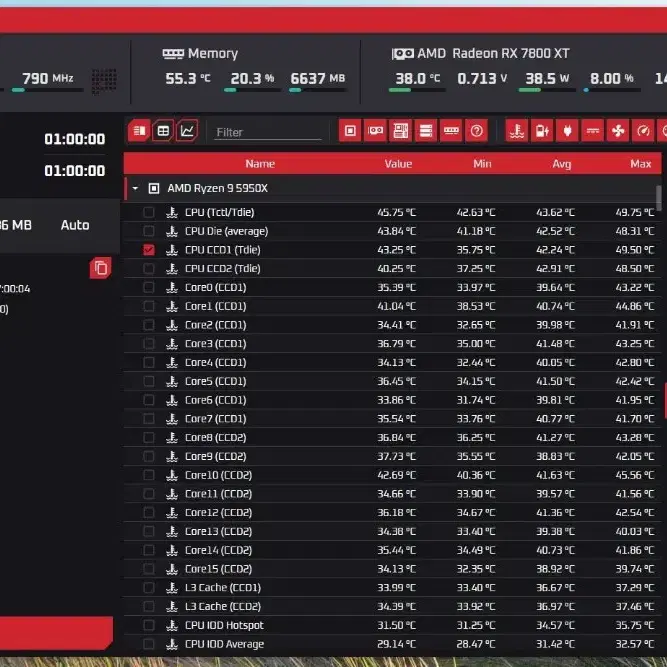Sort by the Max column header
The width and height of the screenshot is (667, 667).
(641, 164)
